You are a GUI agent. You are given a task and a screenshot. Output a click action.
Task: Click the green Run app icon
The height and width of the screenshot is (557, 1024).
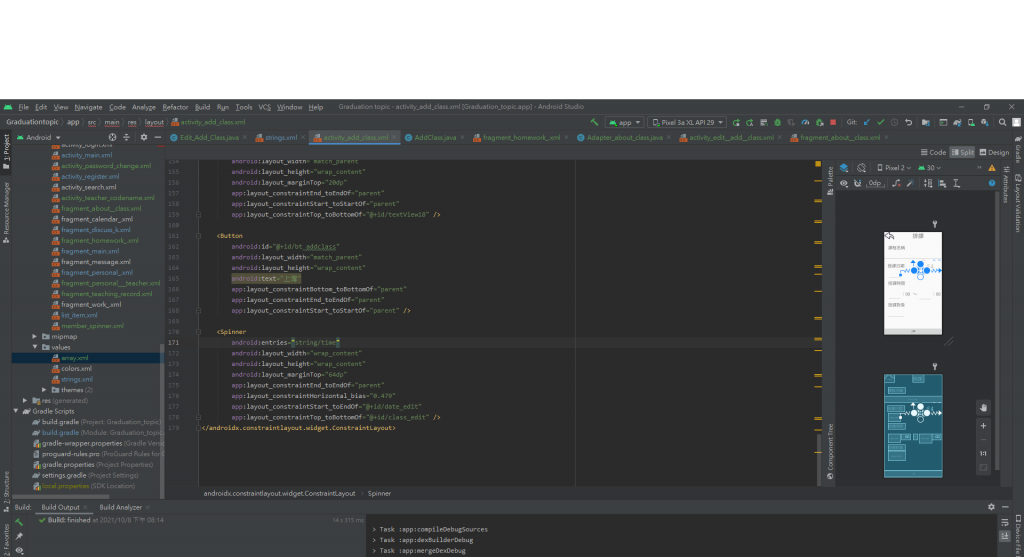736,122
